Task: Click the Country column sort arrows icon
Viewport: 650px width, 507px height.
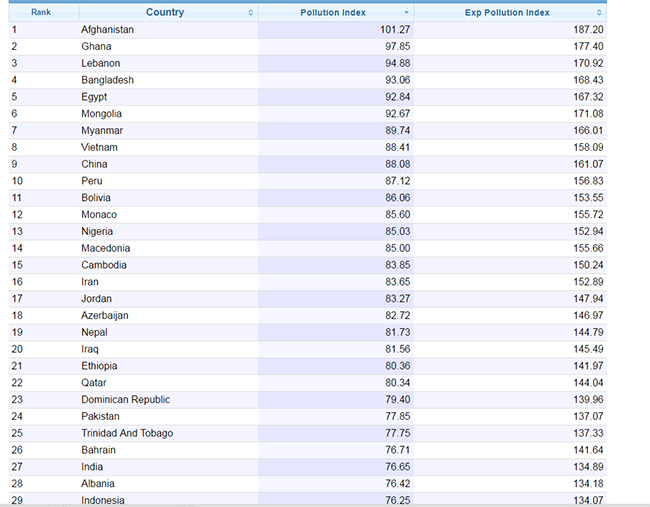Action: [251, 13]
